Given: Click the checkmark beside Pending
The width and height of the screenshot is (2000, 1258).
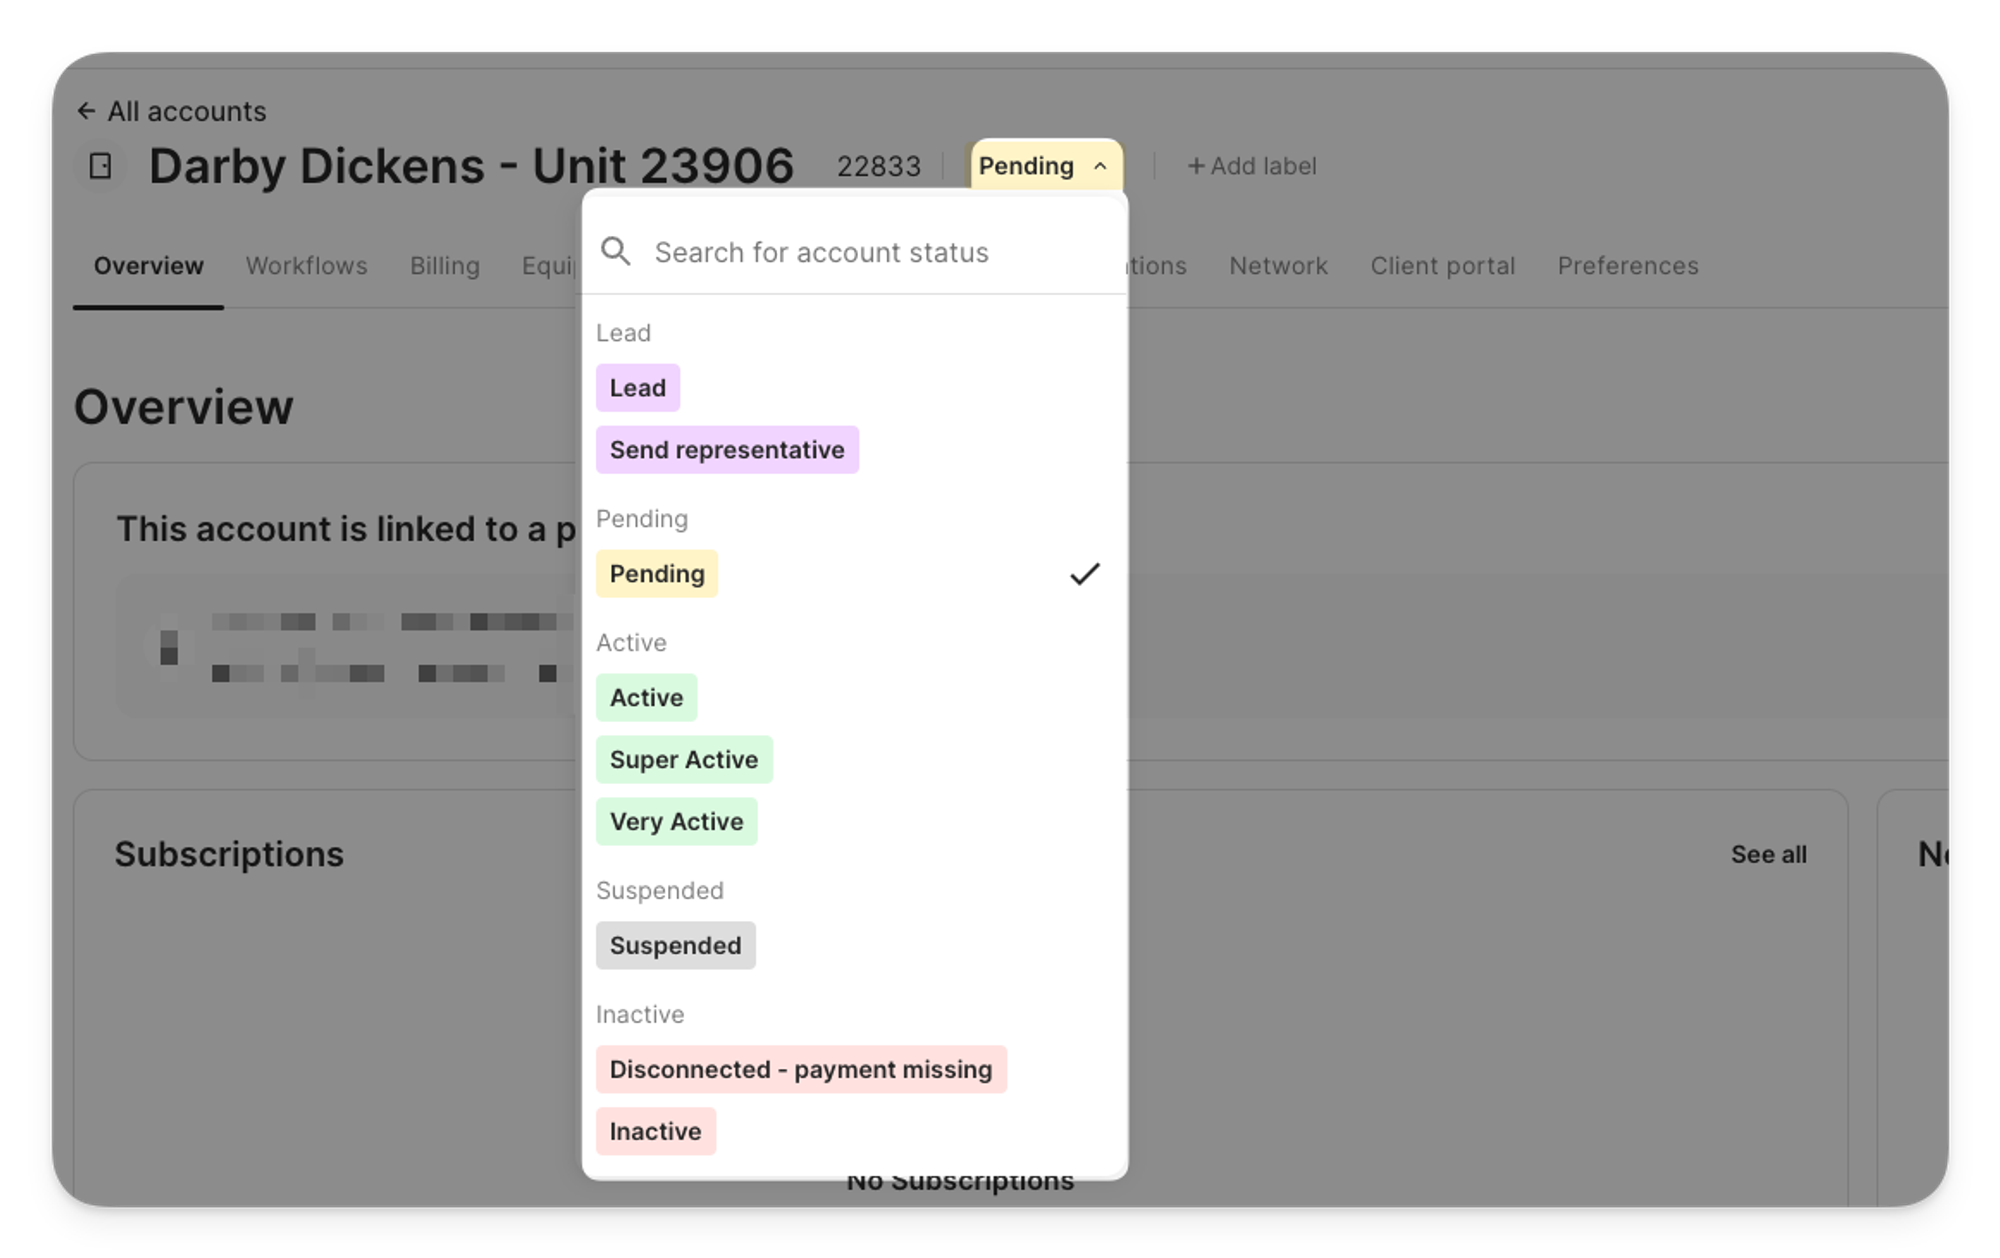Looking at the screenshot, I should click(x=1085, y=574).
